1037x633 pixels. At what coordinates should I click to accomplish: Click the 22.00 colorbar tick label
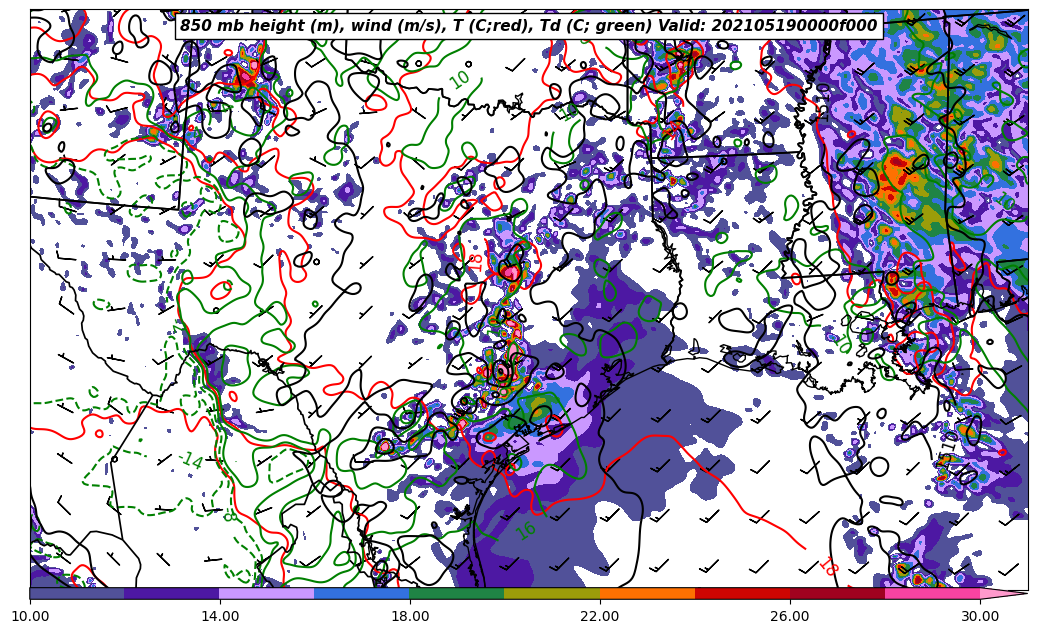(600, 617)
